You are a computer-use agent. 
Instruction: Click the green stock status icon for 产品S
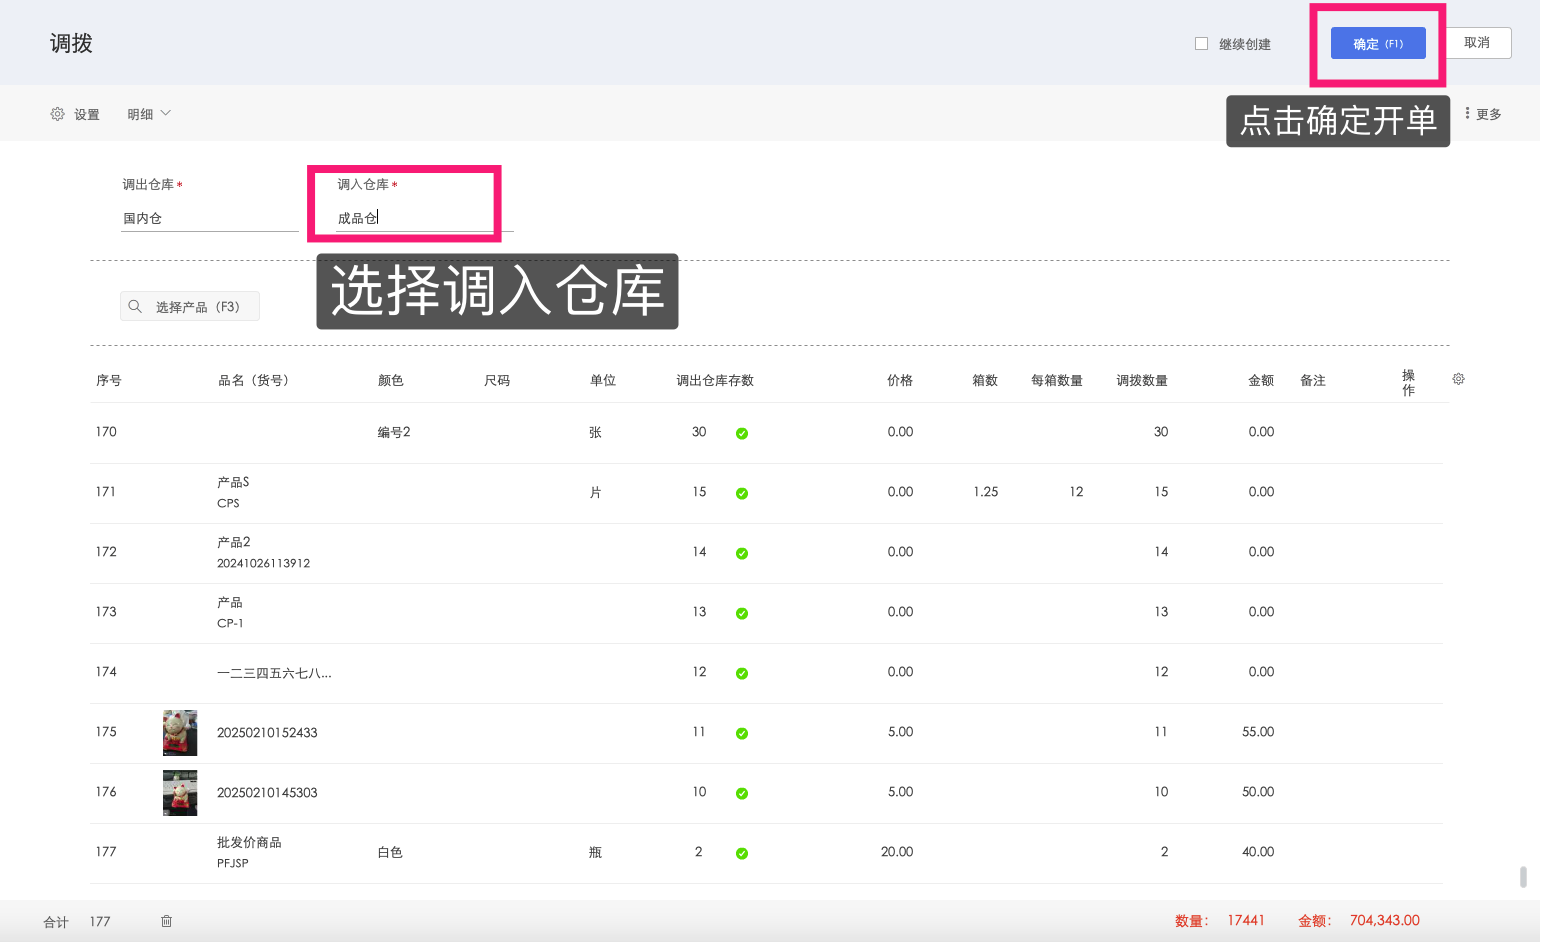741,492
